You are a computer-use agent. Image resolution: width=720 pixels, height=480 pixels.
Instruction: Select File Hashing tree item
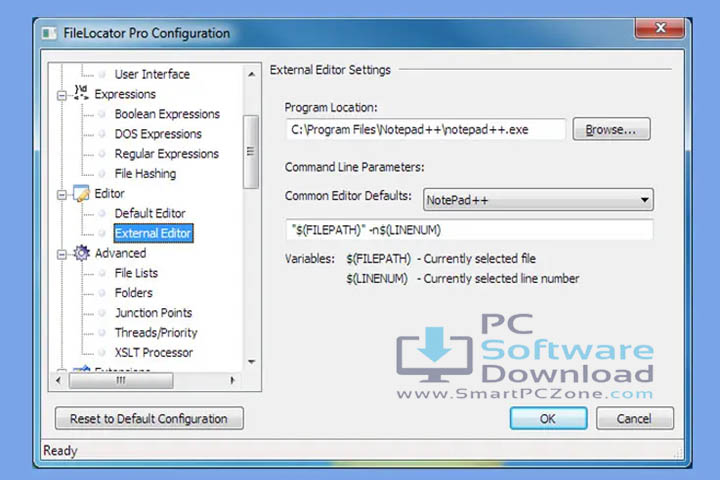[x=145, y=173]
